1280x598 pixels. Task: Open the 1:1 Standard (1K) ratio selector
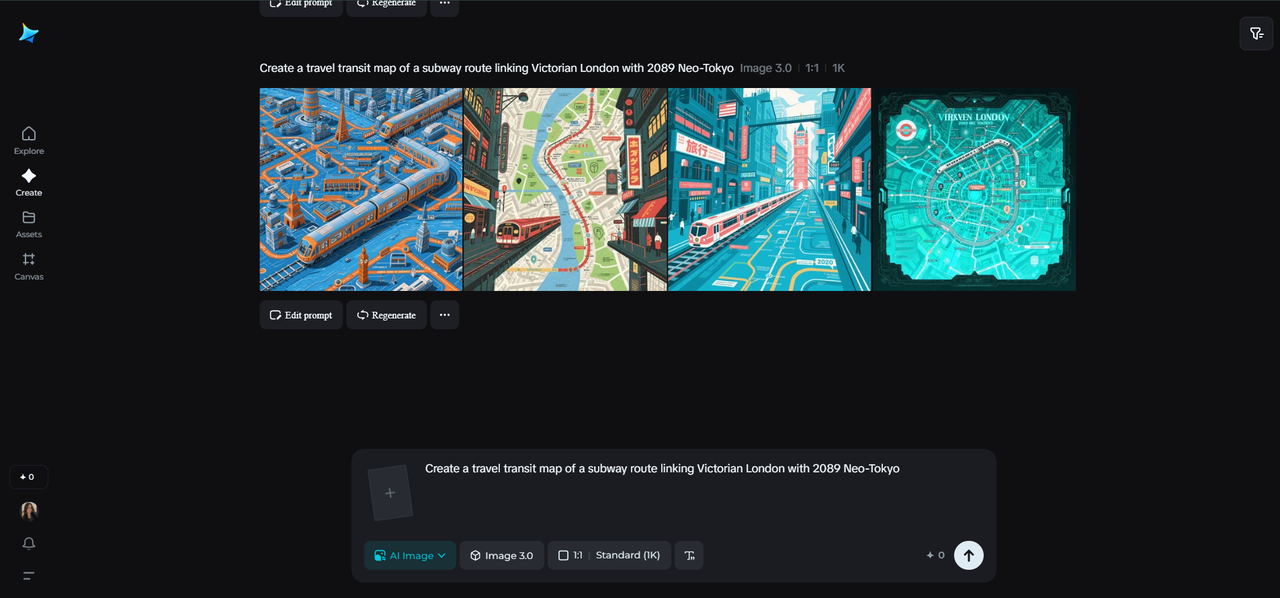(609, 555)
